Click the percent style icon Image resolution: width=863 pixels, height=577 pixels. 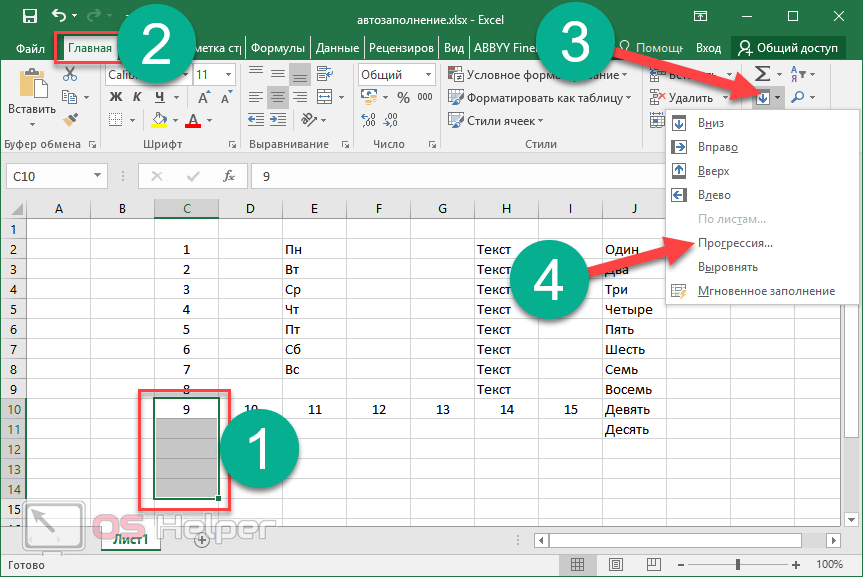coord(403,97)
